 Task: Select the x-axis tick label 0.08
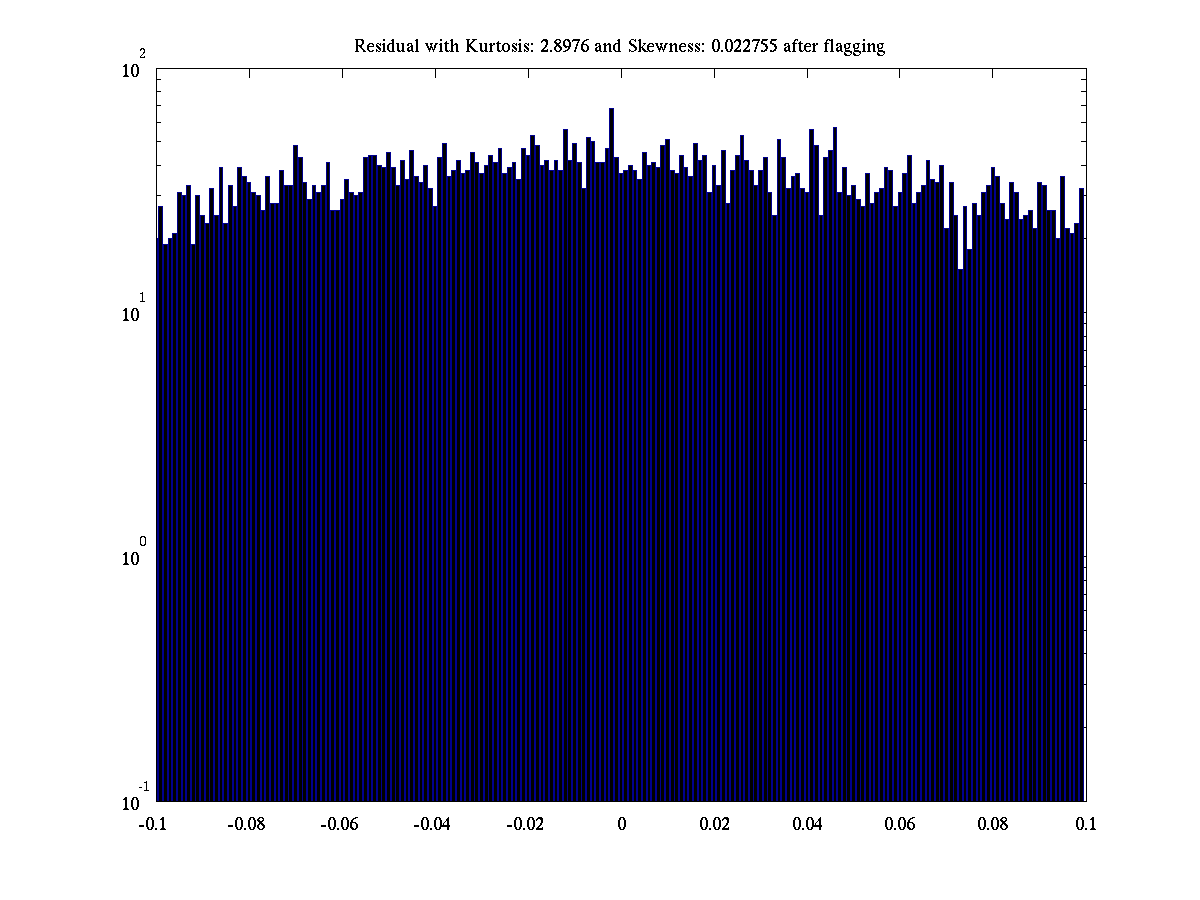993,824
